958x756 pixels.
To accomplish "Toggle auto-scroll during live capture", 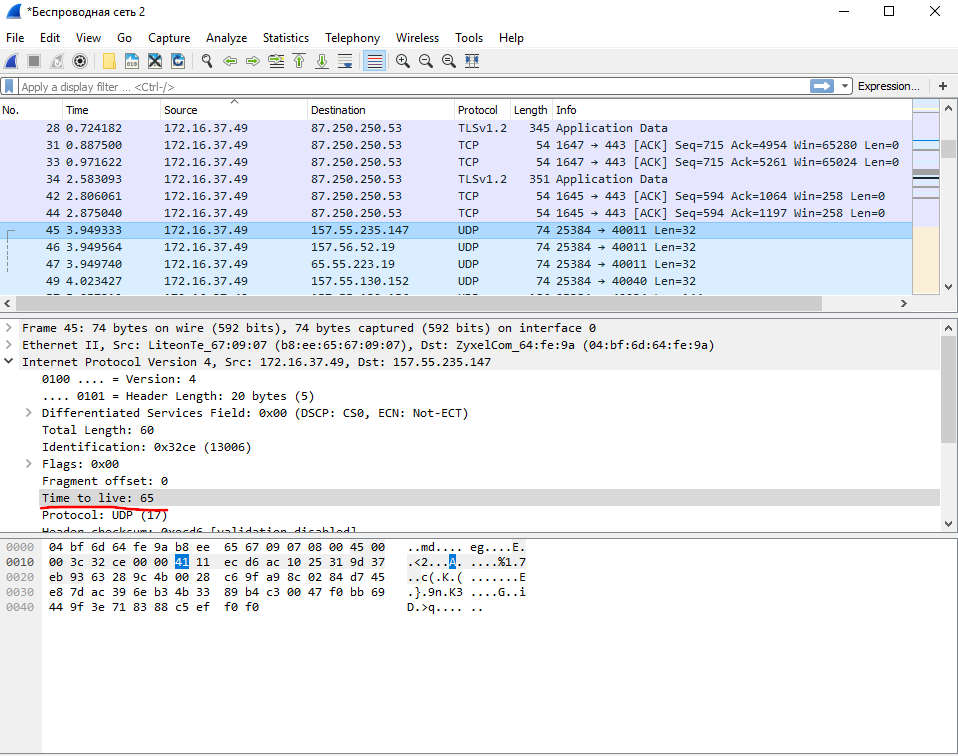I will [x=345, y=61].
